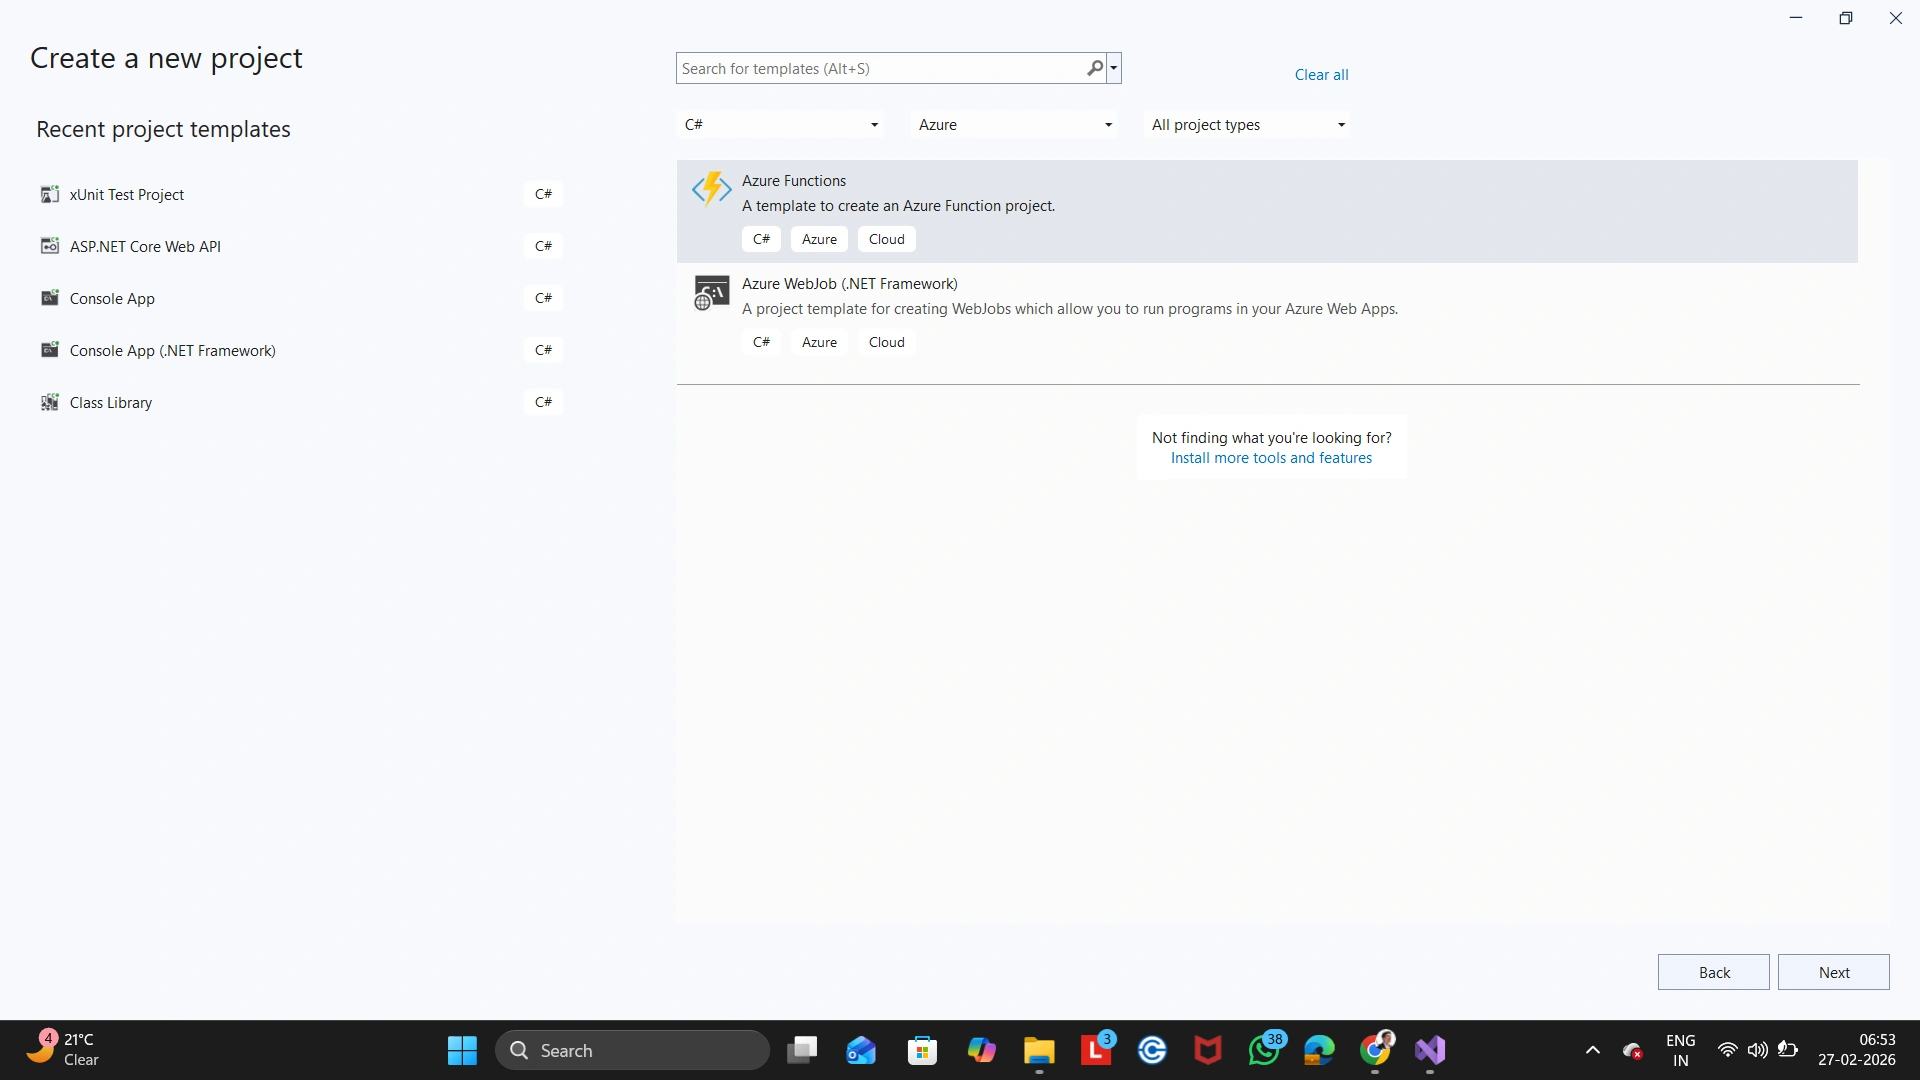Click the xUnit Test Project template icon

point(49,194)
